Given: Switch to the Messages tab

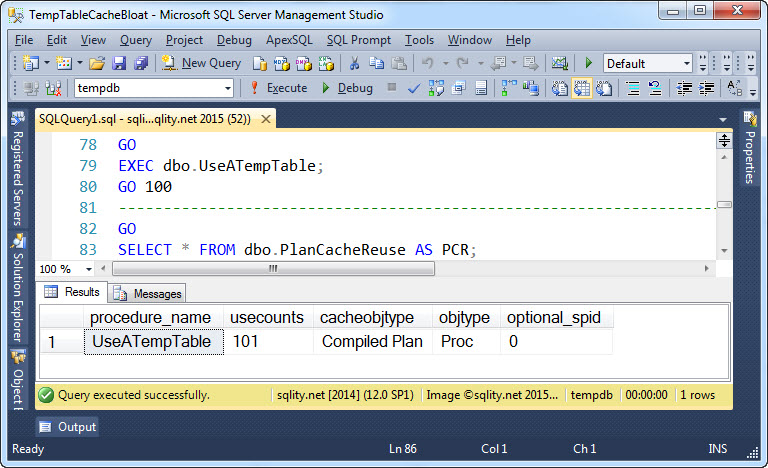Looking at the screenshot, I should coord(147,294).
